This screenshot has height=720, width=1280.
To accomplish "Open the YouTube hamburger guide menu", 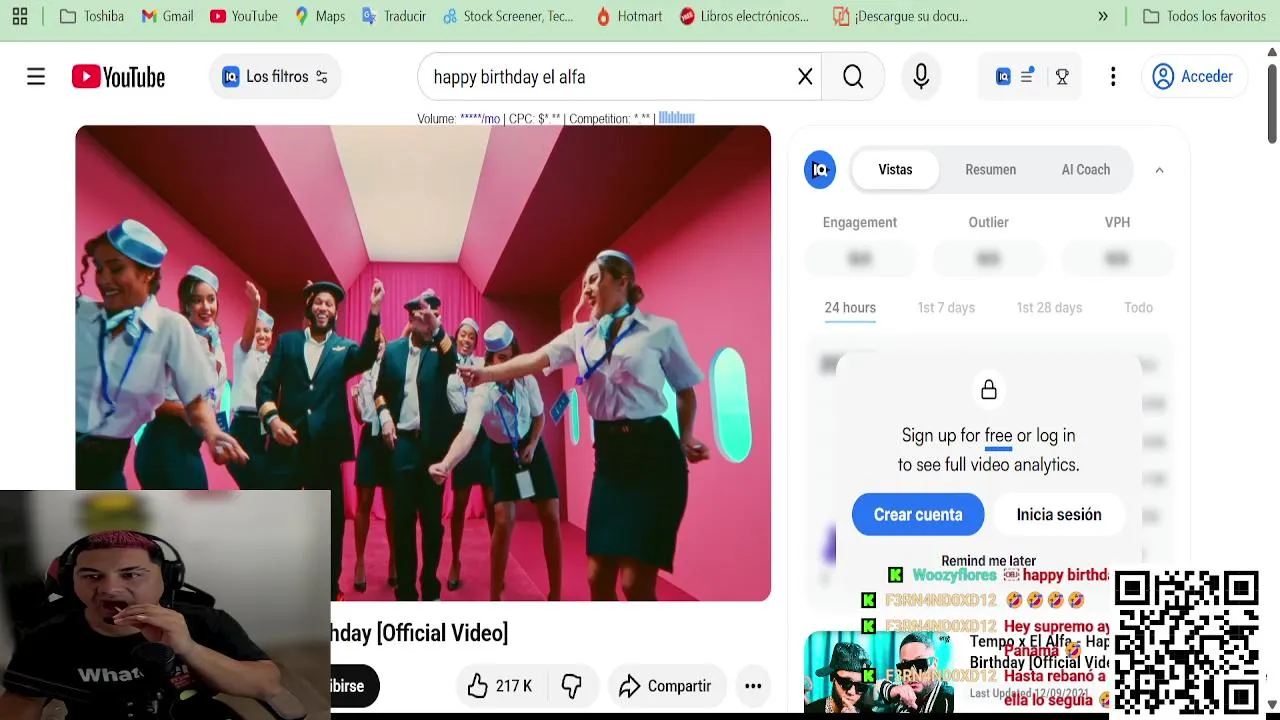I will 36,77.
